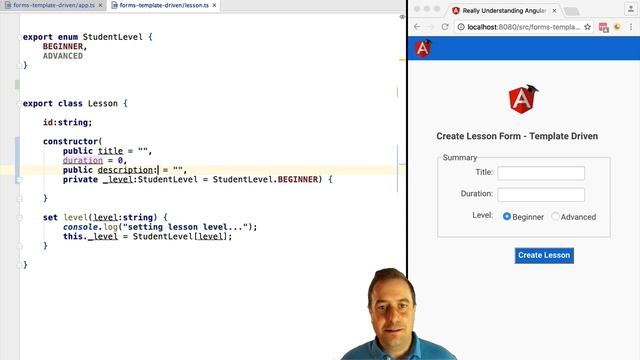Screen dimensions: 640x360
Task: Click the 'constructor(' keyword in code
Action: [72, 142]
